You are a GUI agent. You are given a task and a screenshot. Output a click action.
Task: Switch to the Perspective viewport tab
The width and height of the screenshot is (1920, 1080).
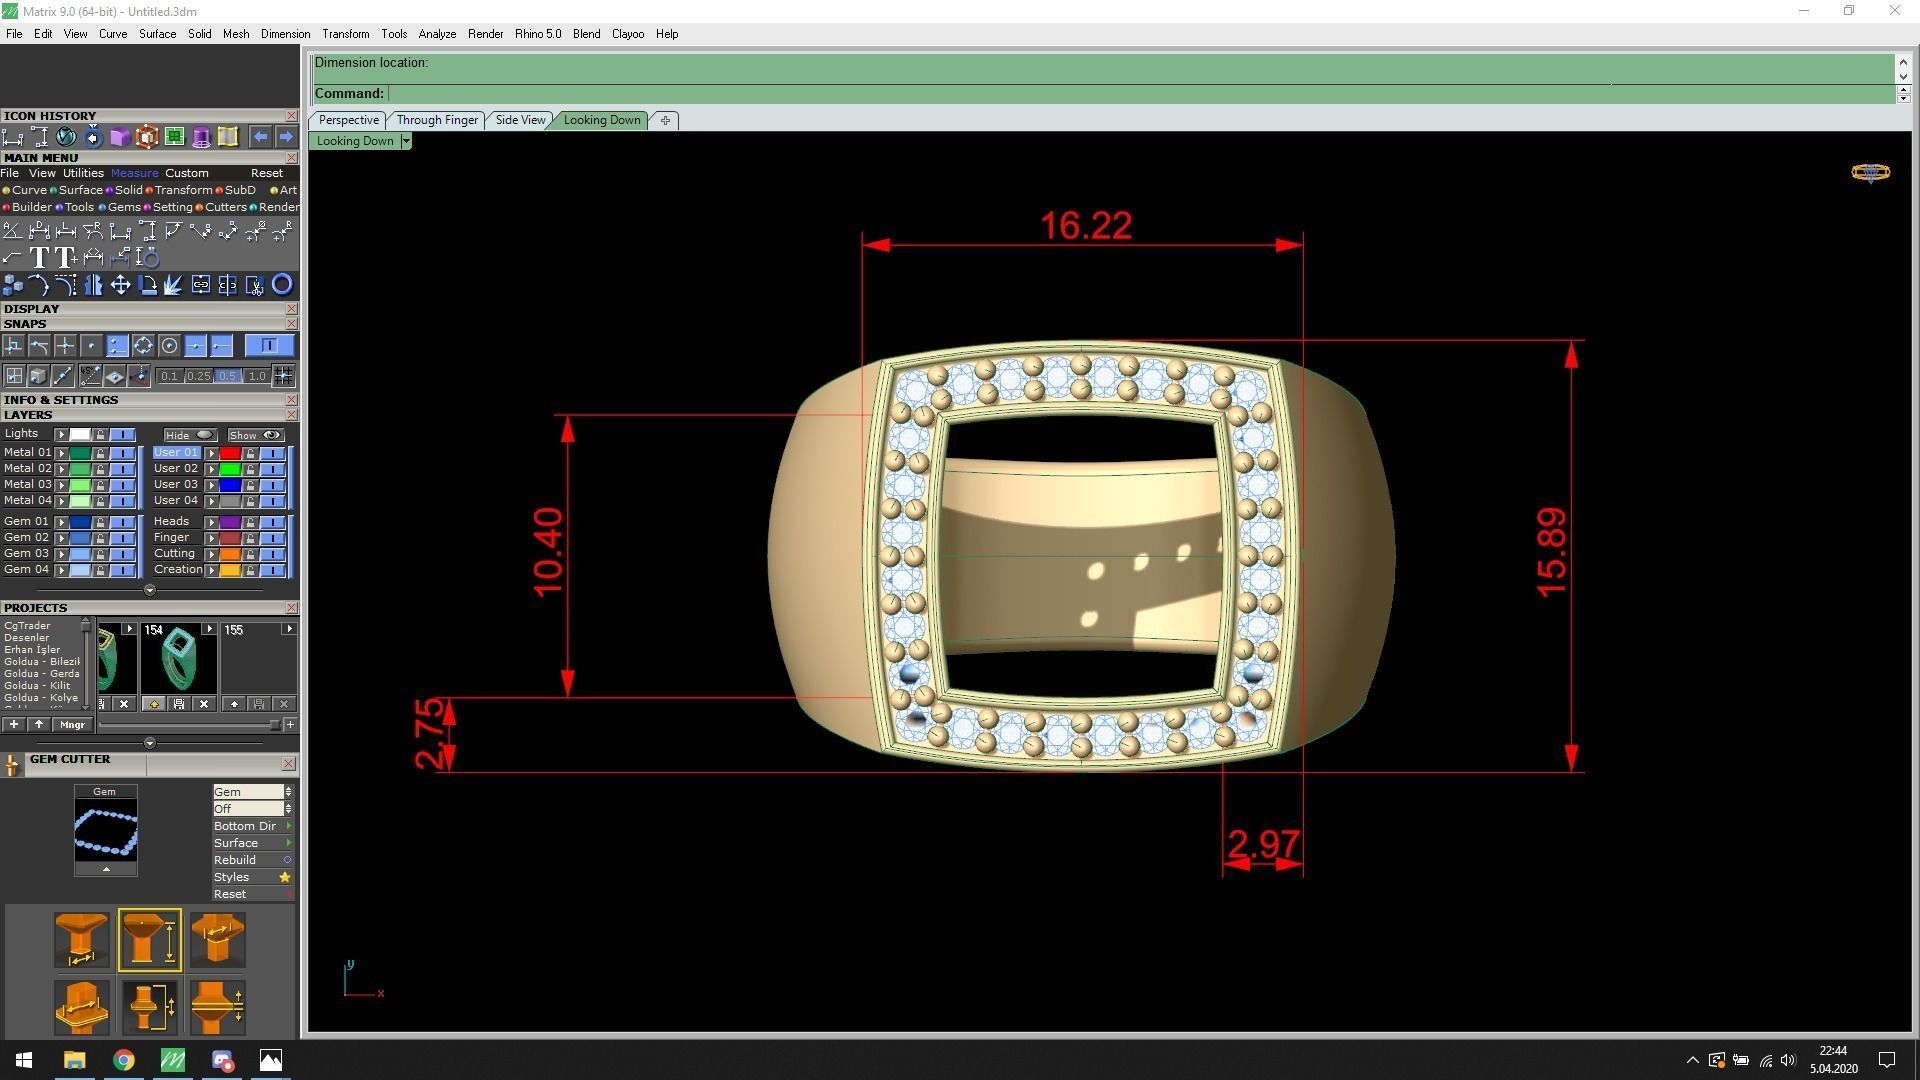point(348,120)
